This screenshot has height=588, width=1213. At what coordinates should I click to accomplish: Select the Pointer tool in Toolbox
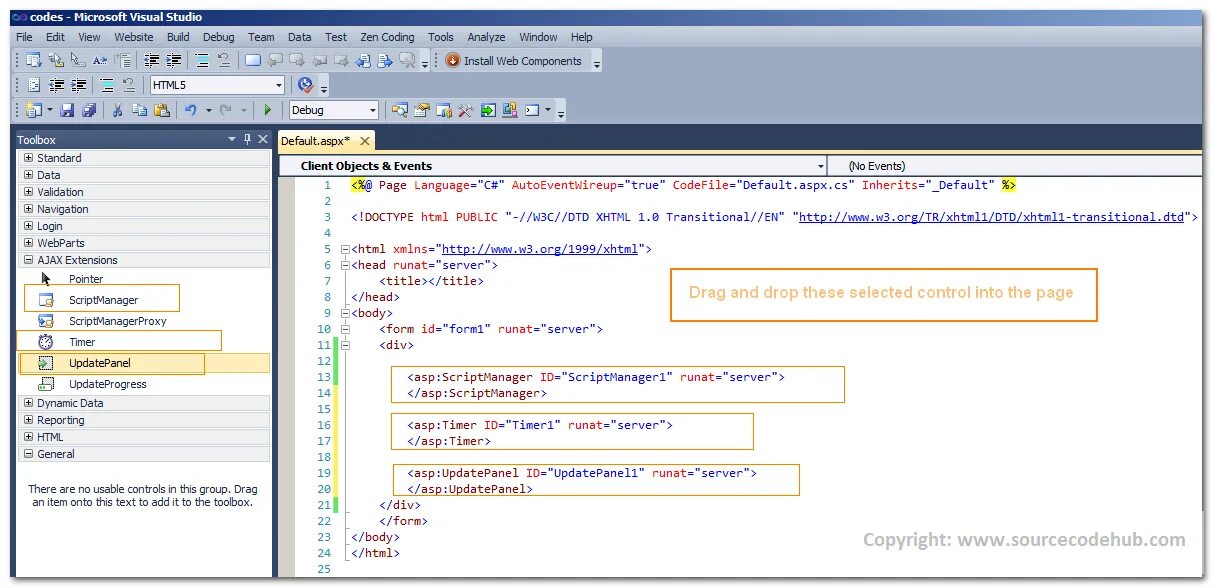(46, 279)
